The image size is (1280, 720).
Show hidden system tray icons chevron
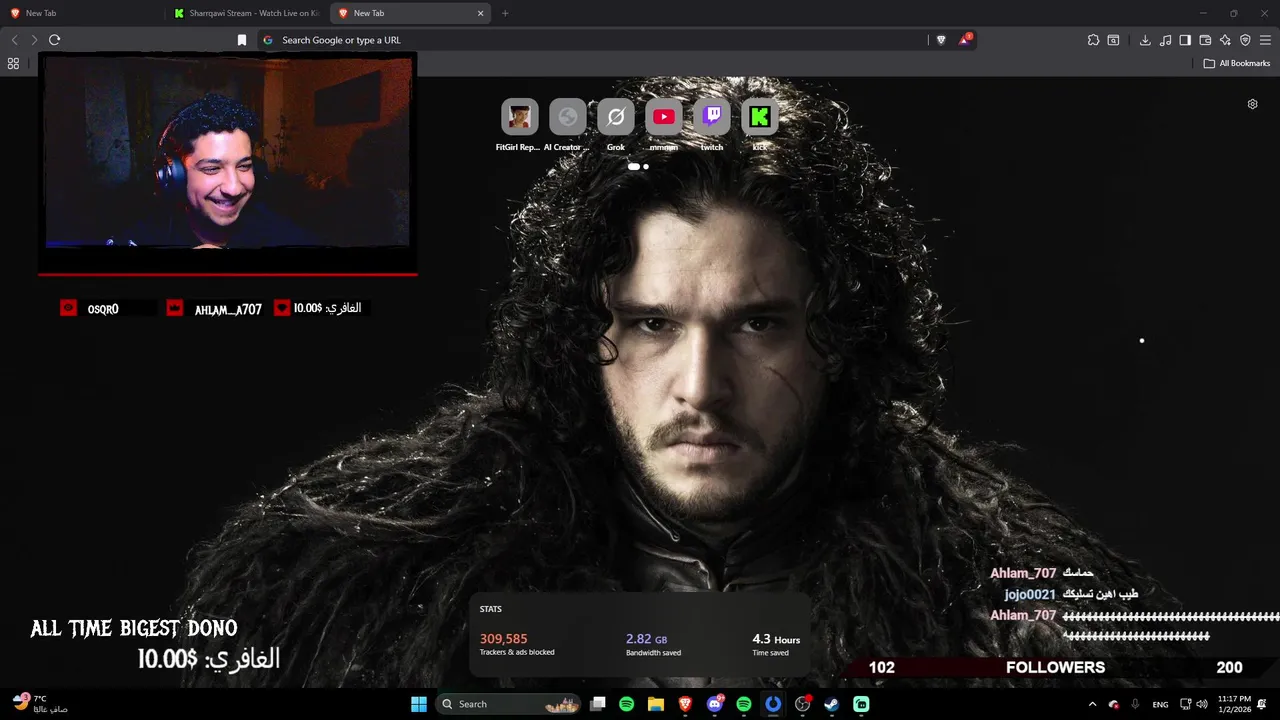pyautogui.click(x=1092, y=704)
